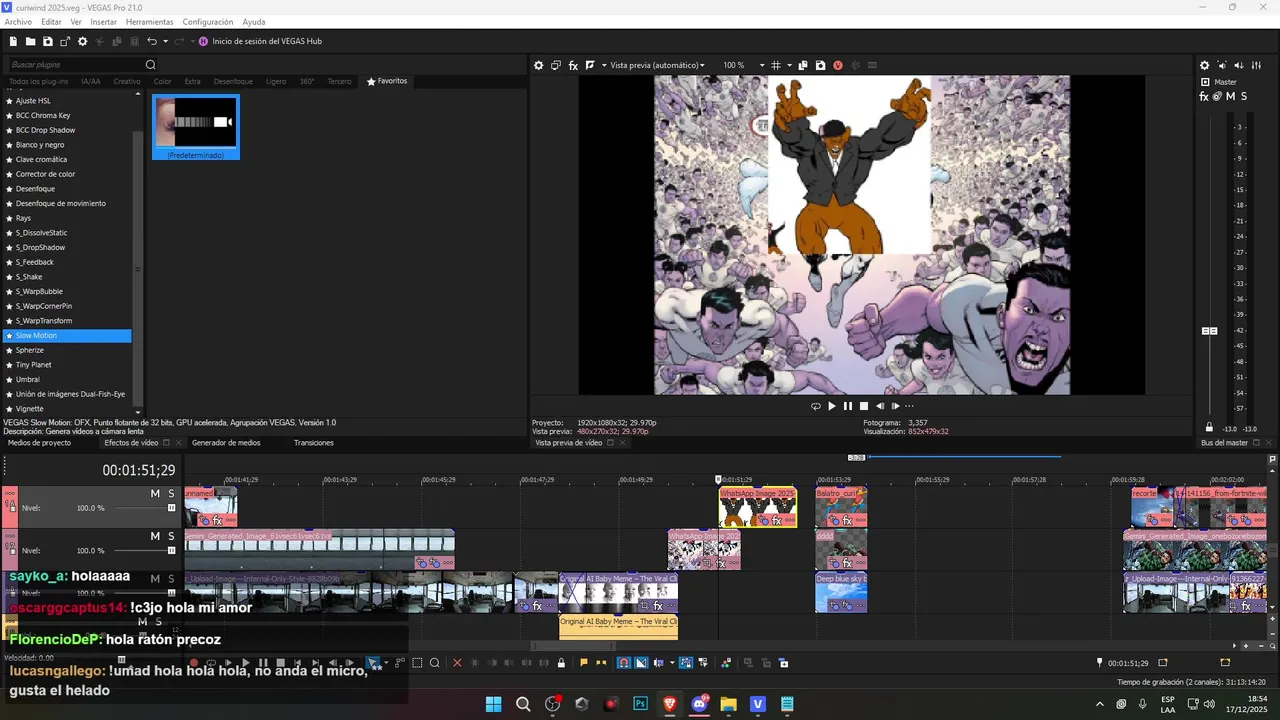Screen dimensions: 1280x720
Task: Open video output FX in preview toolbar
Action: (x=573, y=65)
